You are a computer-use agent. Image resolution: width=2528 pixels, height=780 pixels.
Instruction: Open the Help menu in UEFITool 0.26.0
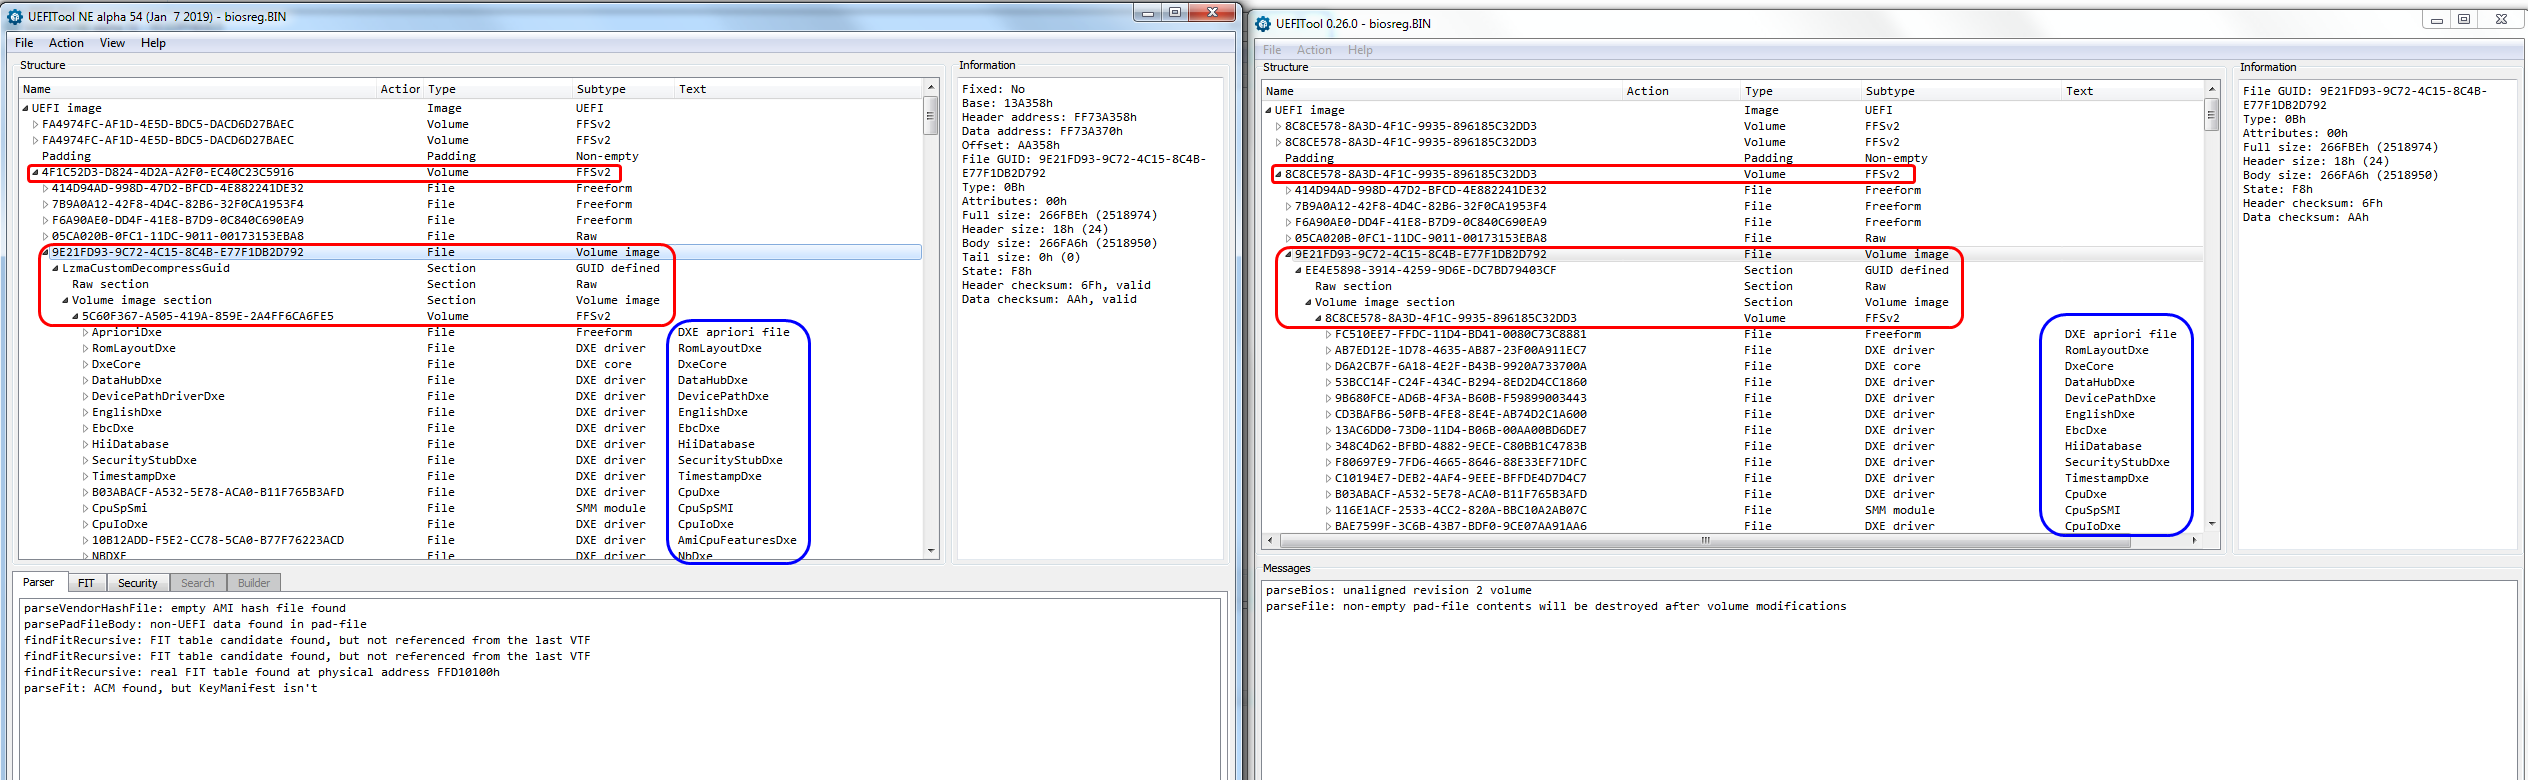(1360, 50)
